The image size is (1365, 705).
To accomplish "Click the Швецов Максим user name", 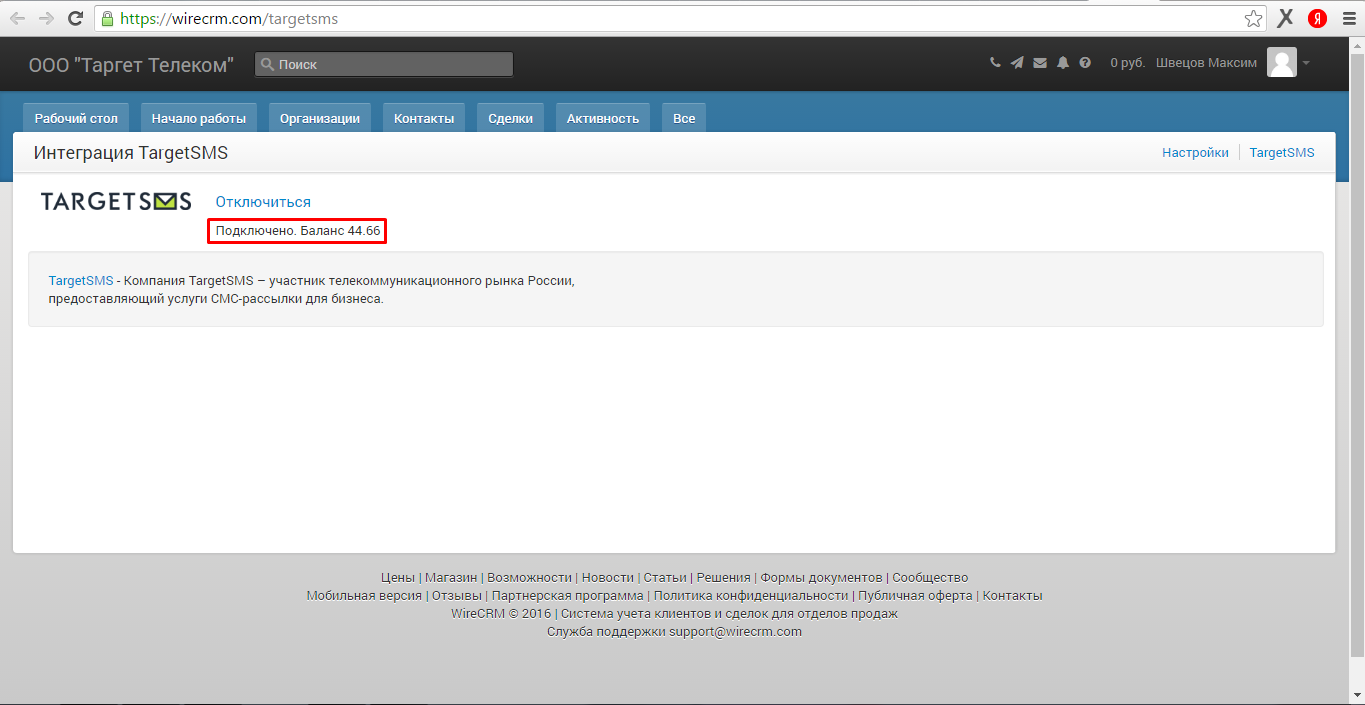I will [x=1206, y=62].
